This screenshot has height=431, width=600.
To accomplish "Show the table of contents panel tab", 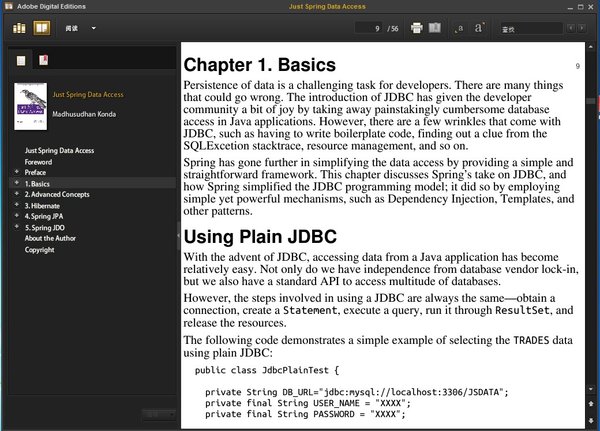I will (21, 60).
